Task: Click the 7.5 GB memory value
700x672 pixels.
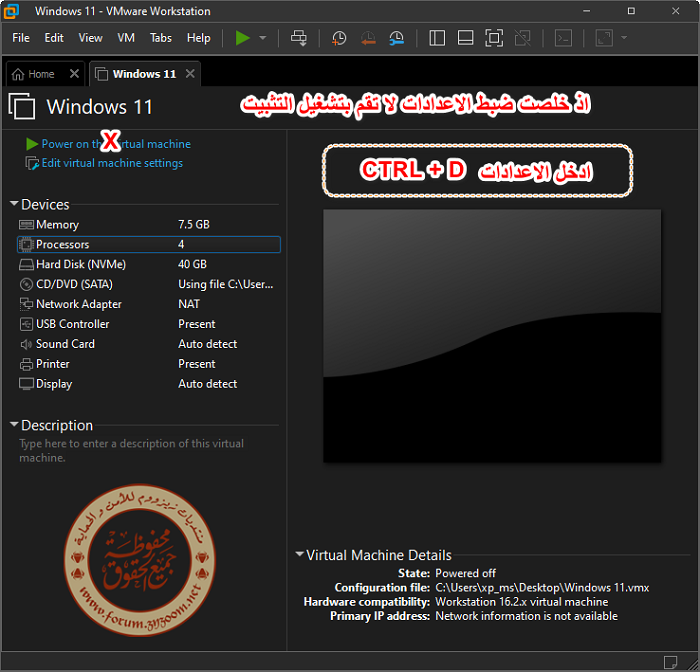Action: pyautogui.click(x=194, y=225)
